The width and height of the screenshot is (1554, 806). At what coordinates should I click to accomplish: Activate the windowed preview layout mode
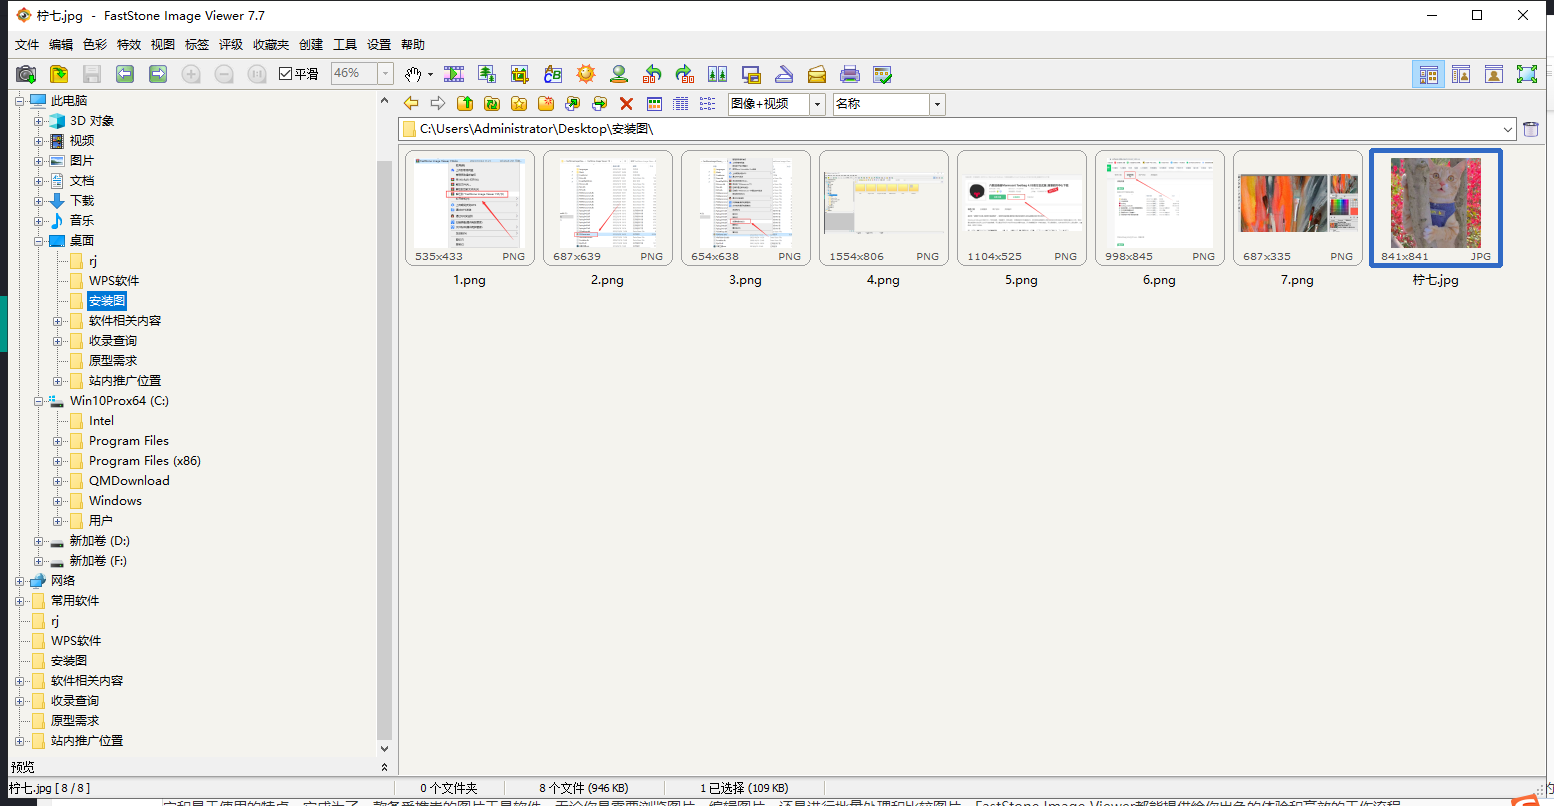click(1461, 73)
